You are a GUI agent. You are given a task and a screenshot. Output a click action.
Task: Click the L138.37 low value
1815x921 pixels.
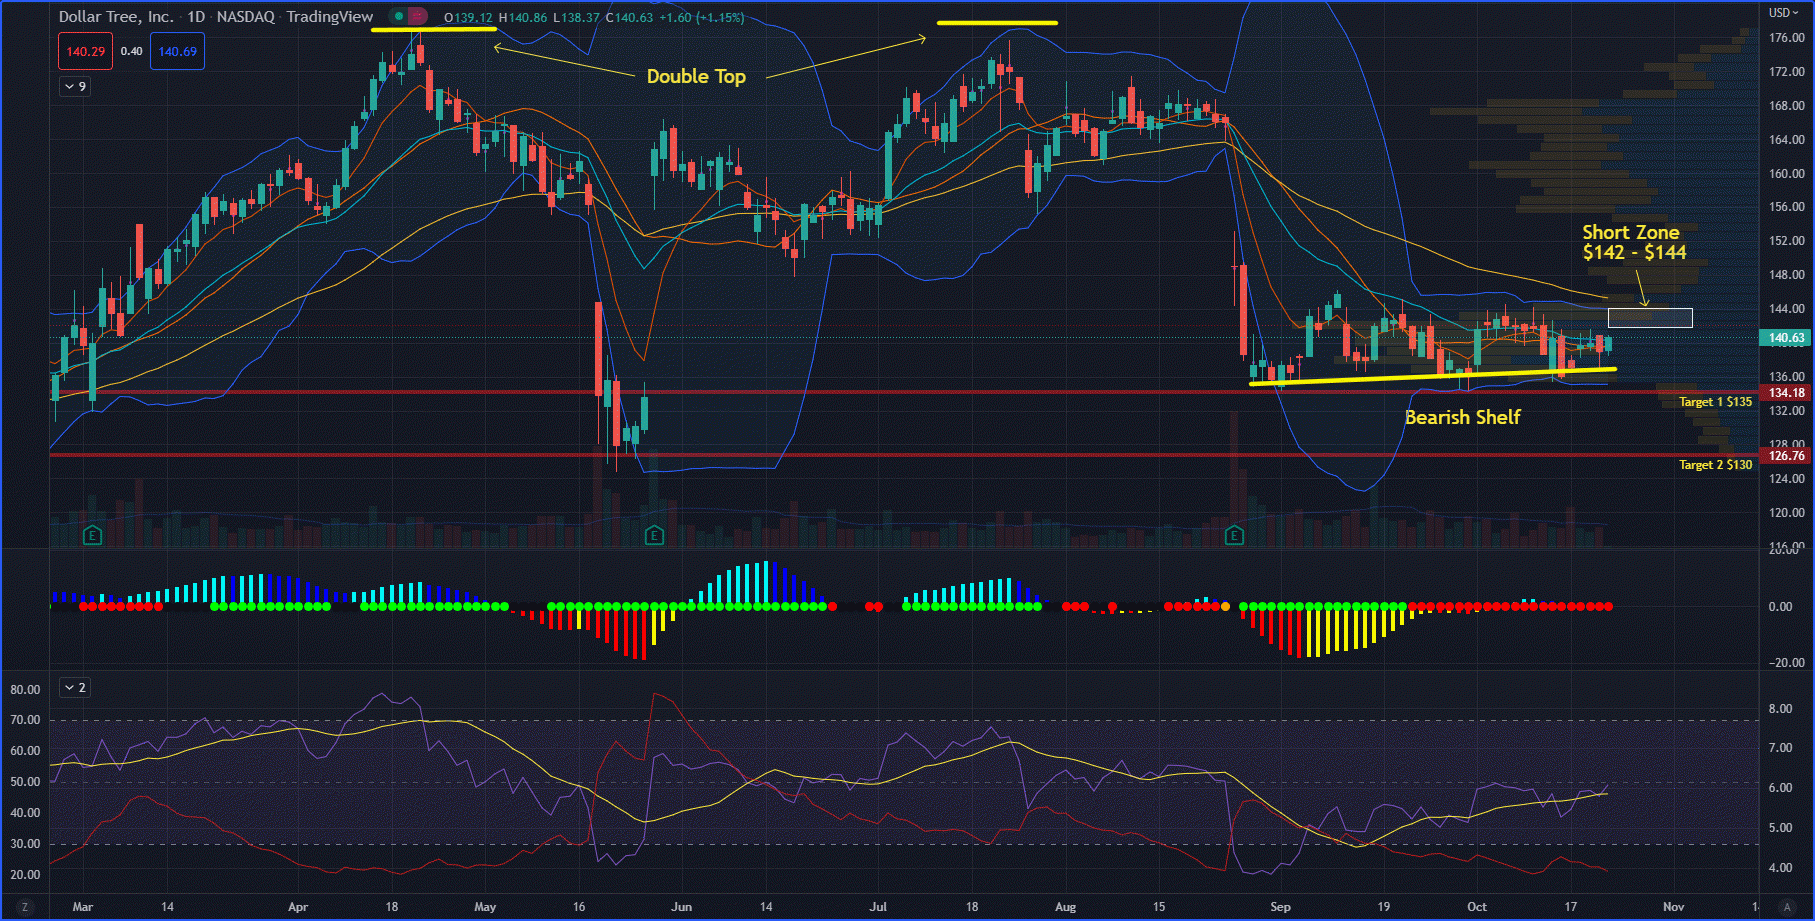[x=576, y=18]
